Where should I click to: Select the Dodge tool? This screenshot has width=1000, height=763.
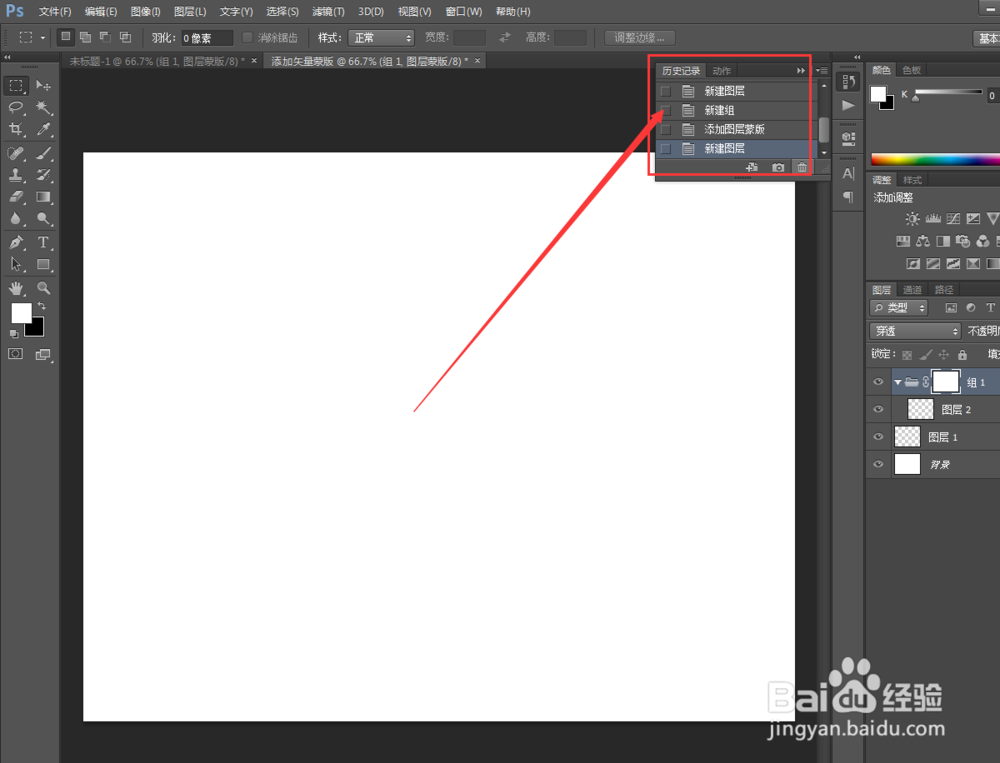43,219
